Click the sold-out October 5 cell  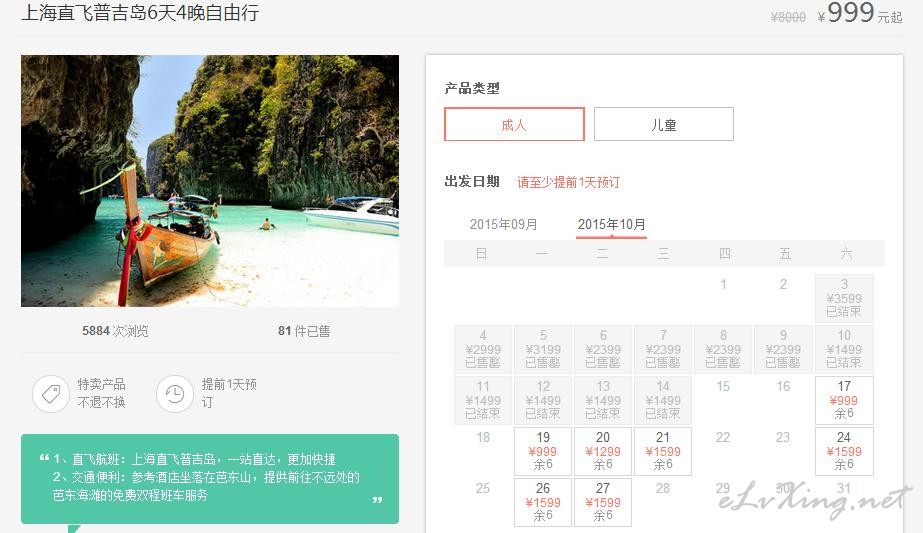tap(543, 349)
